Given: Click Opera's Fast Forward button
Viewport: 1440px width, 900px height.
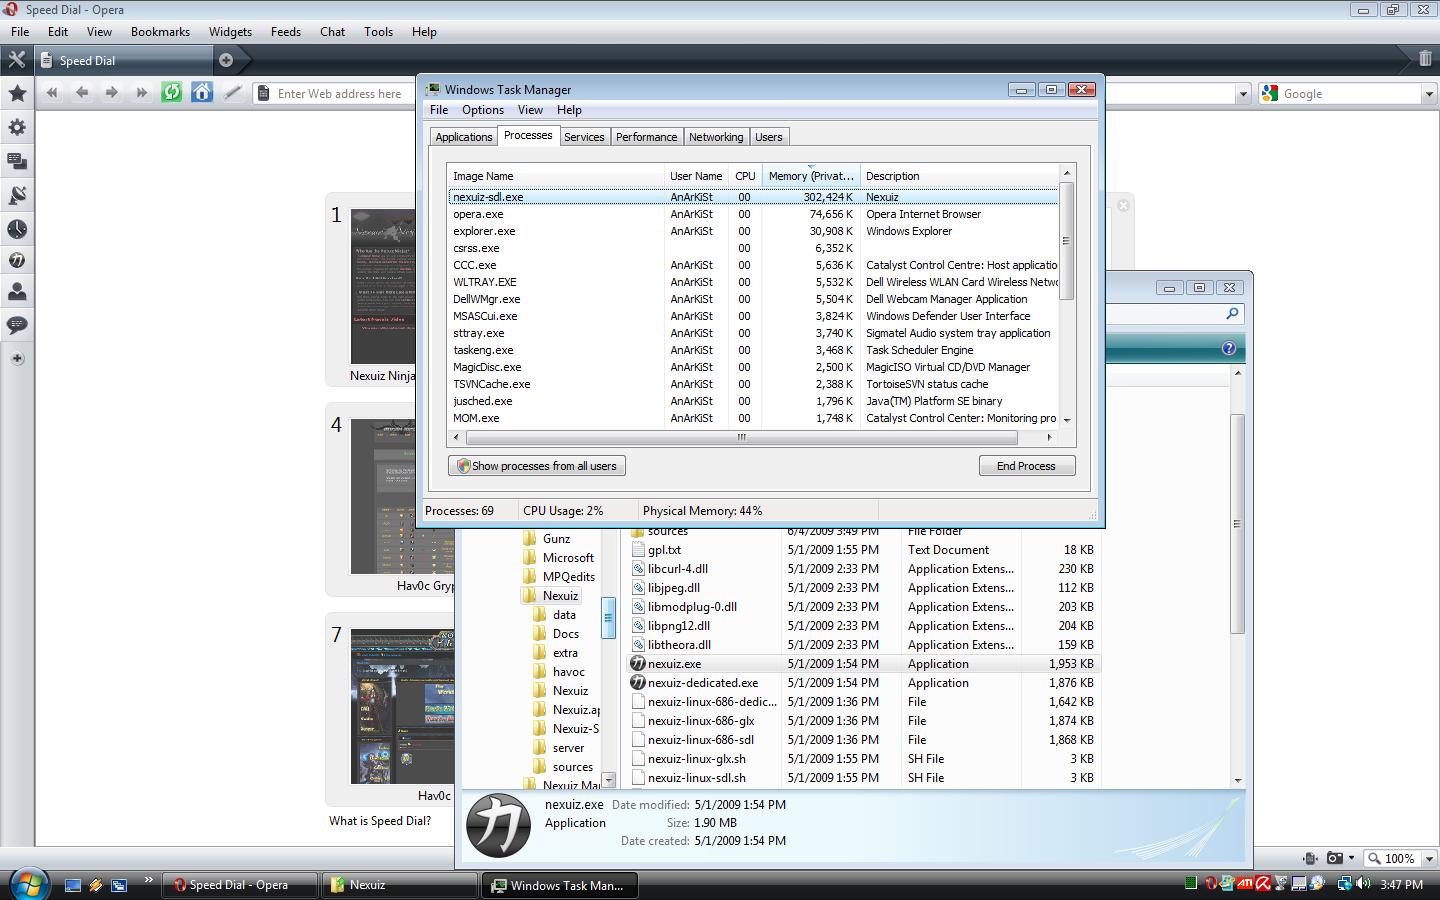Looking at the screenshot, I should pyautogui.click(x=142, y=93).
